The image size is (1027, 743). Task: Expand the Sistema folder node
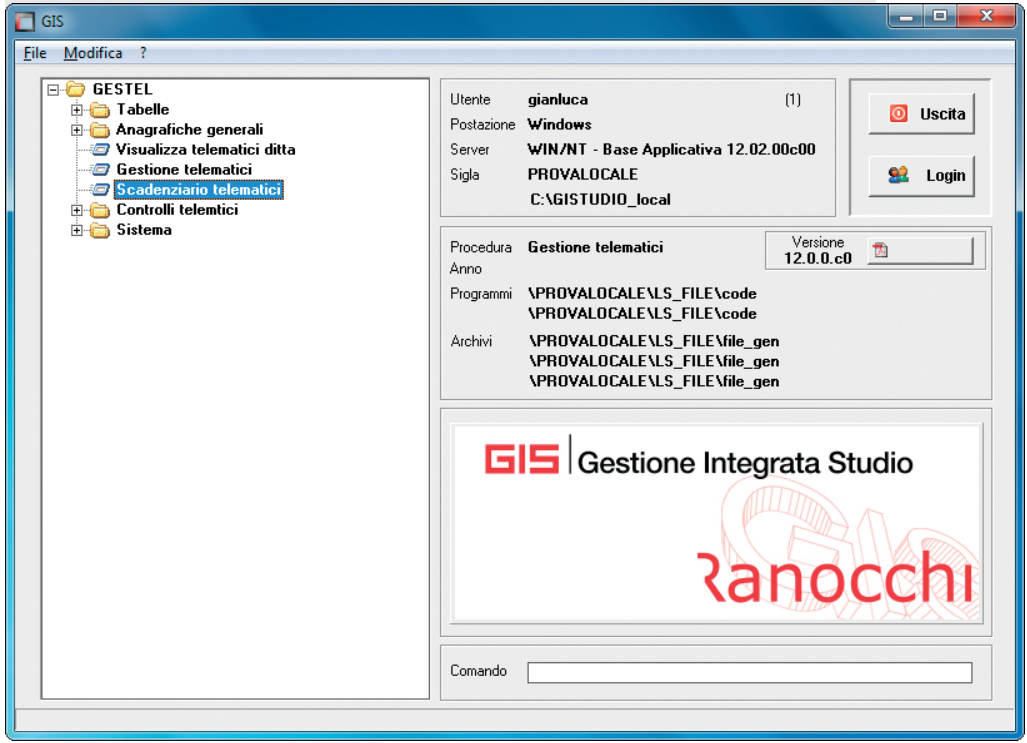point(77,231)
